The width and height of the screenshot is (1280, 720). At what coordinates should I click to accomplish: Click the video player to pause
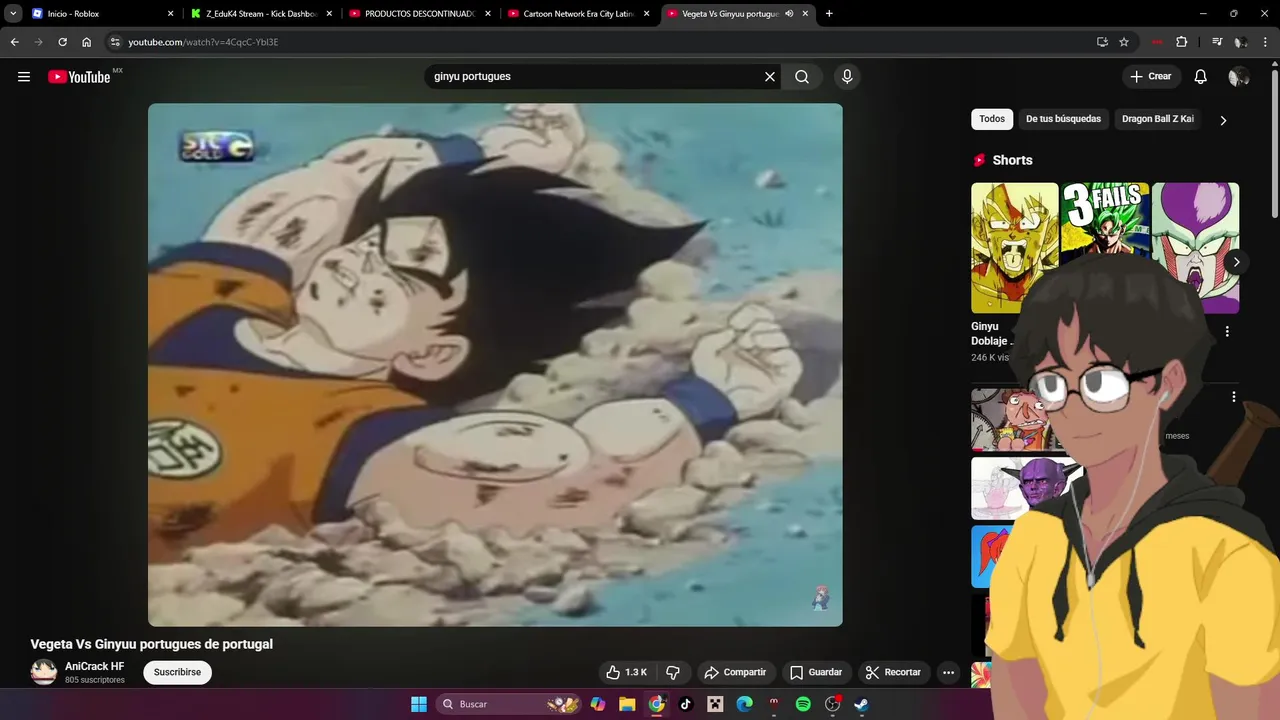[495, 365]
